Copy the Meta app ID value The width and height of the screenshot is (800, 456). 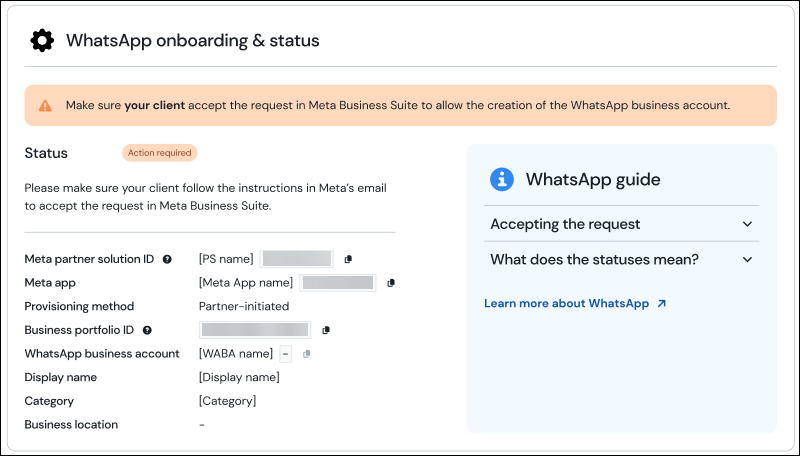point(391,283)
